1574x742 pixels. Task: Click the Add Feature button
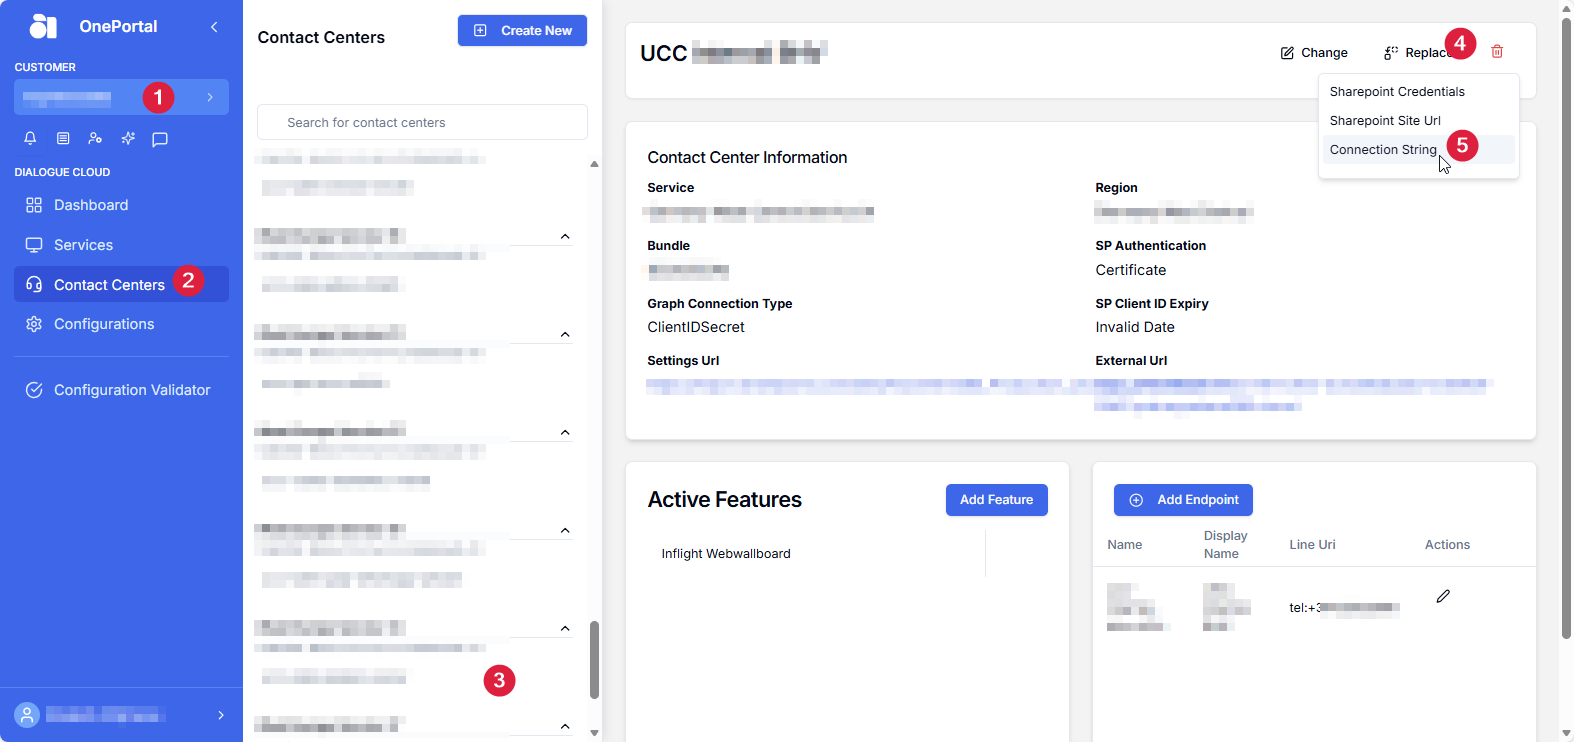tap(996, 500)
